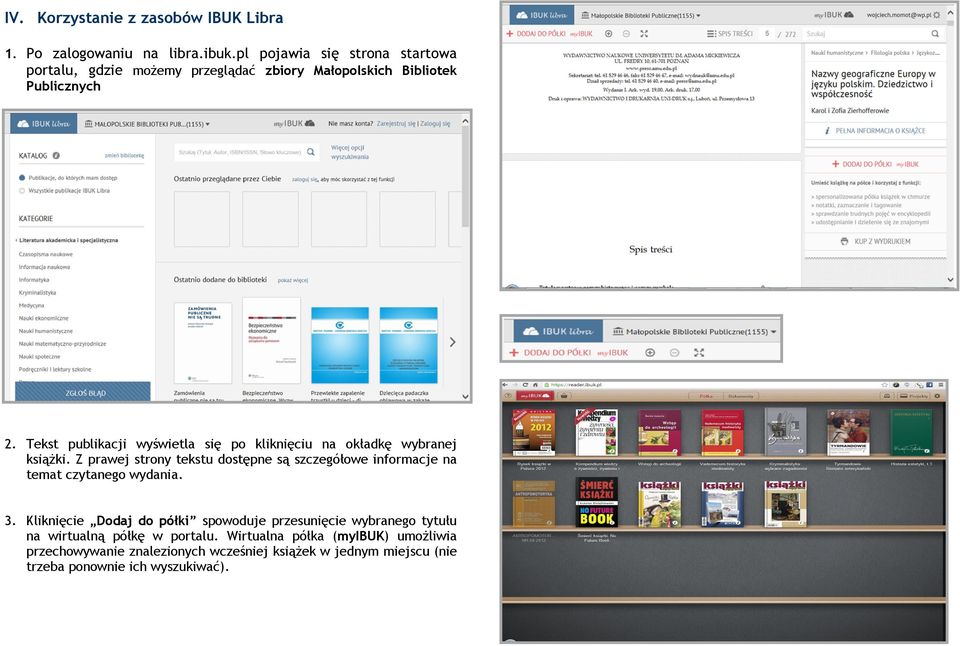Open the 'Zamówienia publiczne' book cover
The width and height of the screenshot is (960, 646).
point(203,344)
